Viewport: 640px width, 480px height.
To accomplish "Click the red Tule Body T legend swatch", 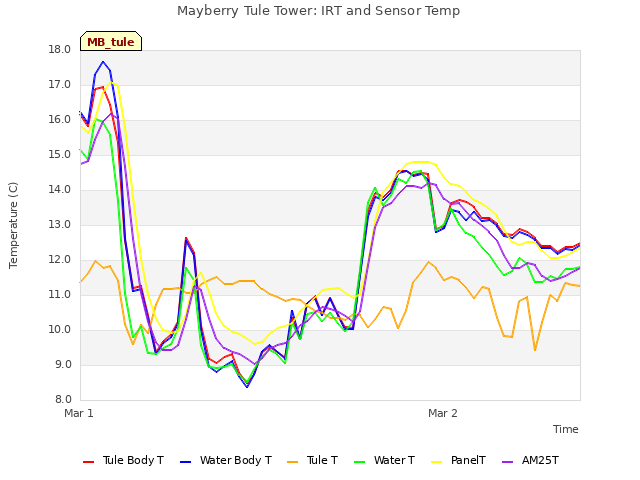I will [x=89, y=462].
